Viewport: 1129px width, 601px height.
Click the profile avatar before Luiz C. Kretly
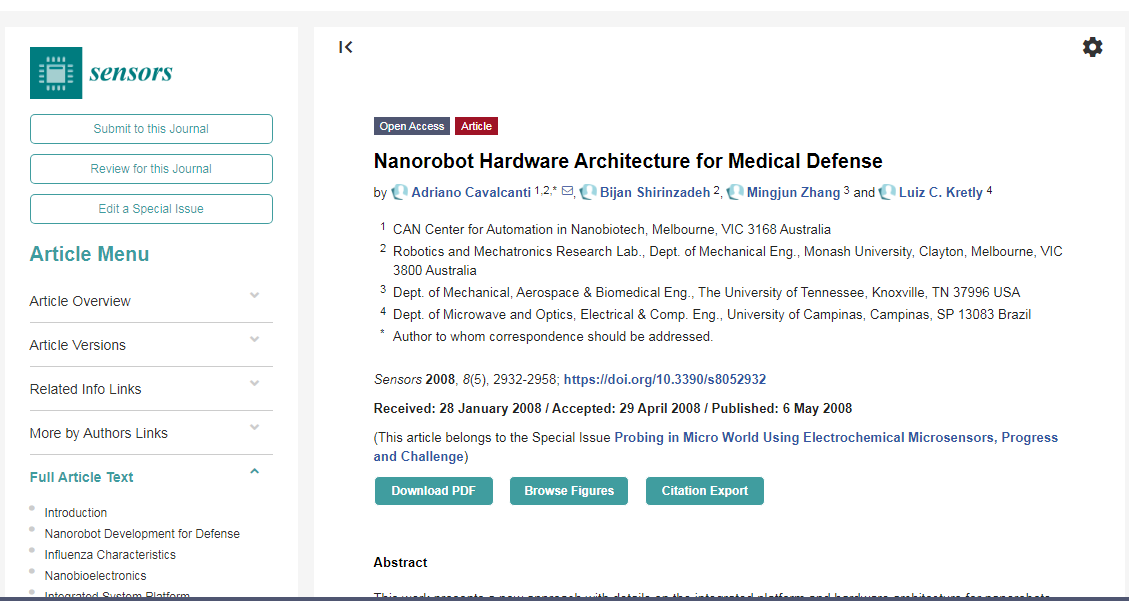click(x=887, y=192)
